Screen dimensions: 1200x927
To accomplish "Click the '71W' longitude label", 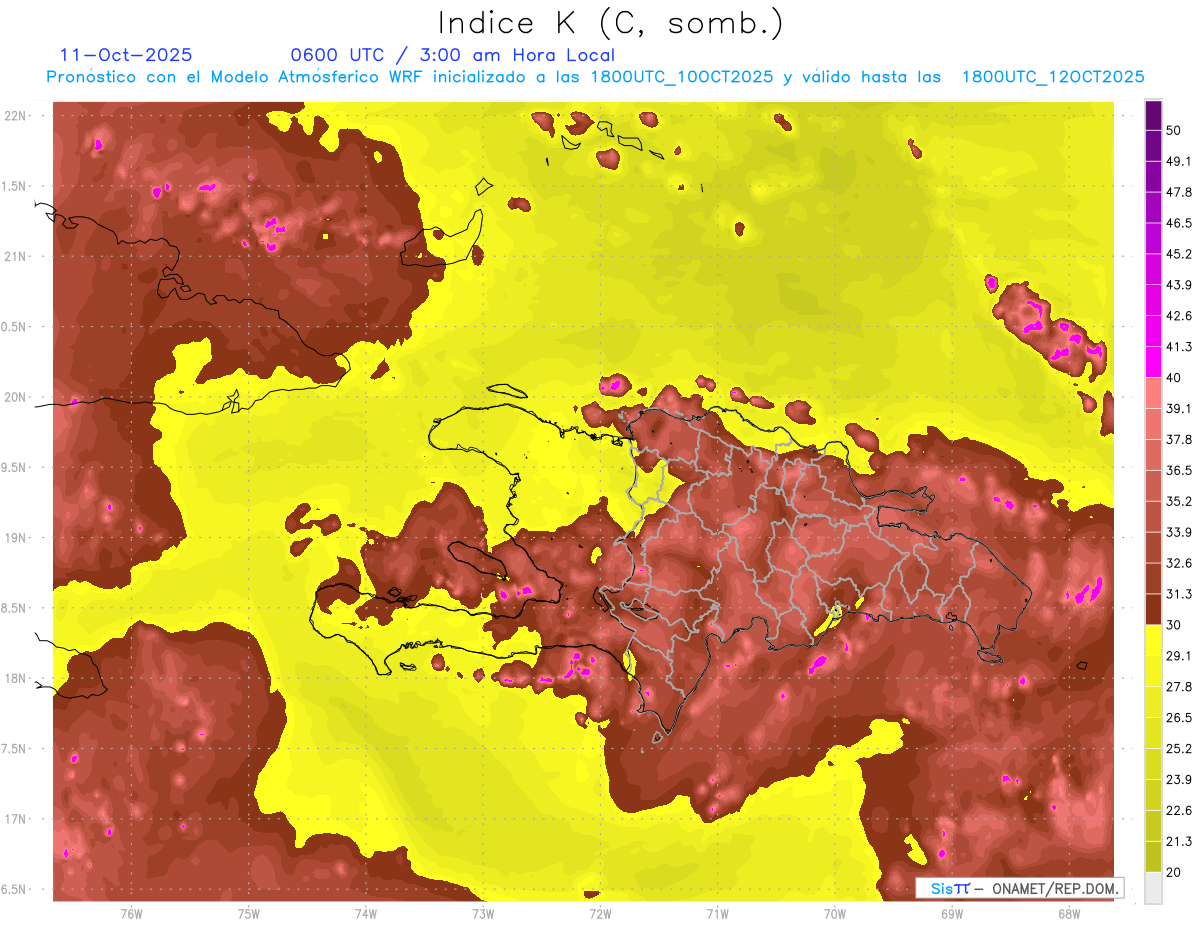I will 717,913.
